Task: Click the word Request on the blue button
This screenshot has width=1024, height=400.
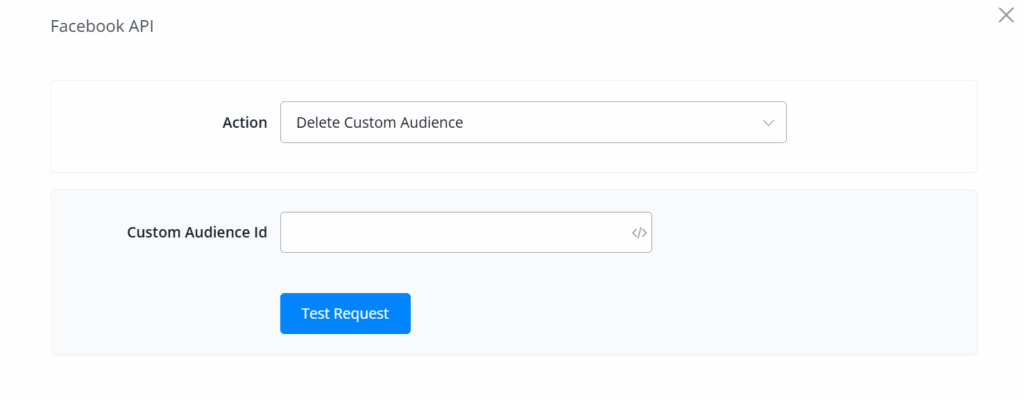Action: [361, 313]
